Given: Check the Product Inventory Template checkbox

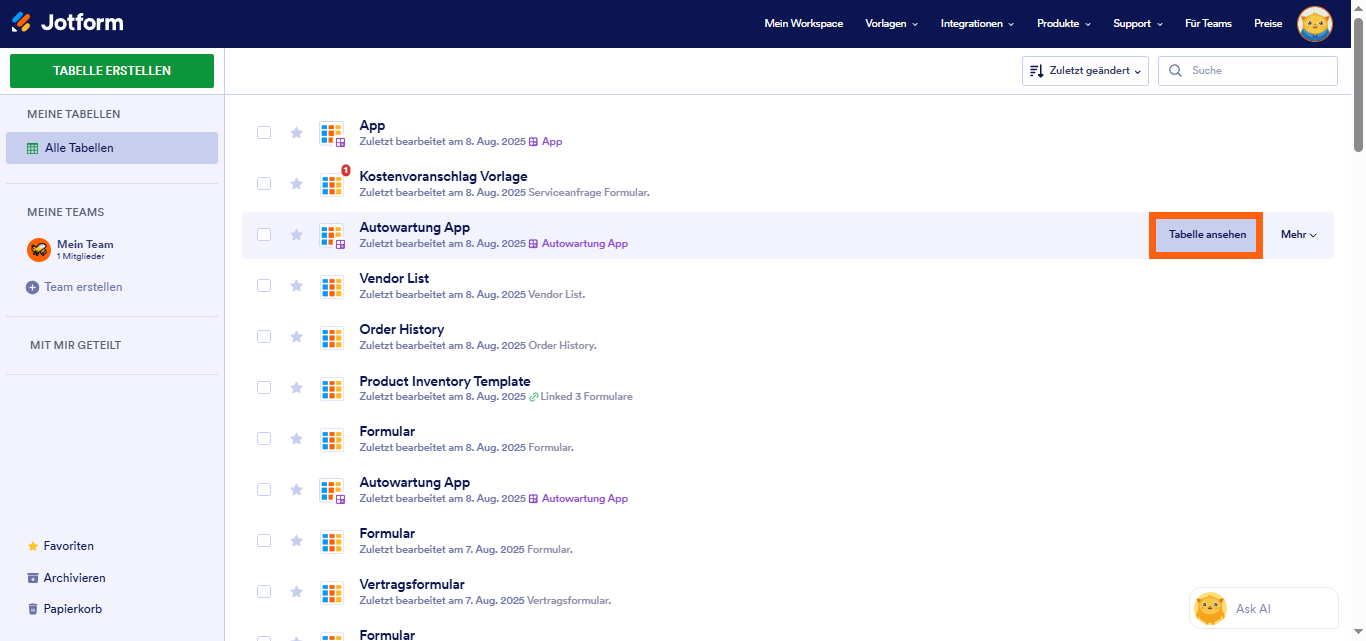Looking at the screenshot, I should 264,387.
